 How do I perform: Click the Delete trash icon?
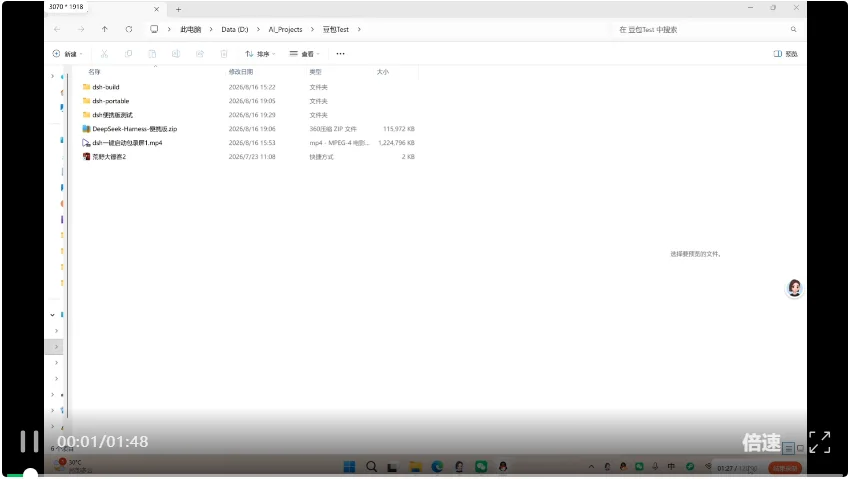click(224, 54)
